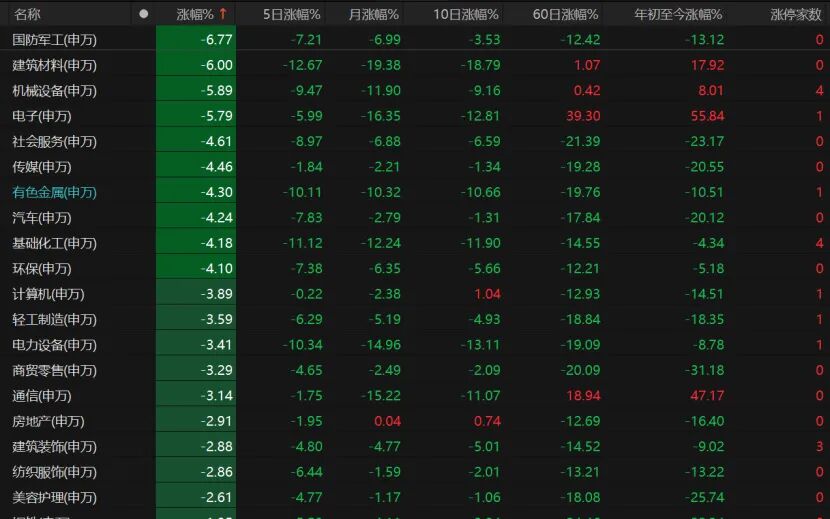Click 房地产(申万) sector name

[x=48, y=421]
